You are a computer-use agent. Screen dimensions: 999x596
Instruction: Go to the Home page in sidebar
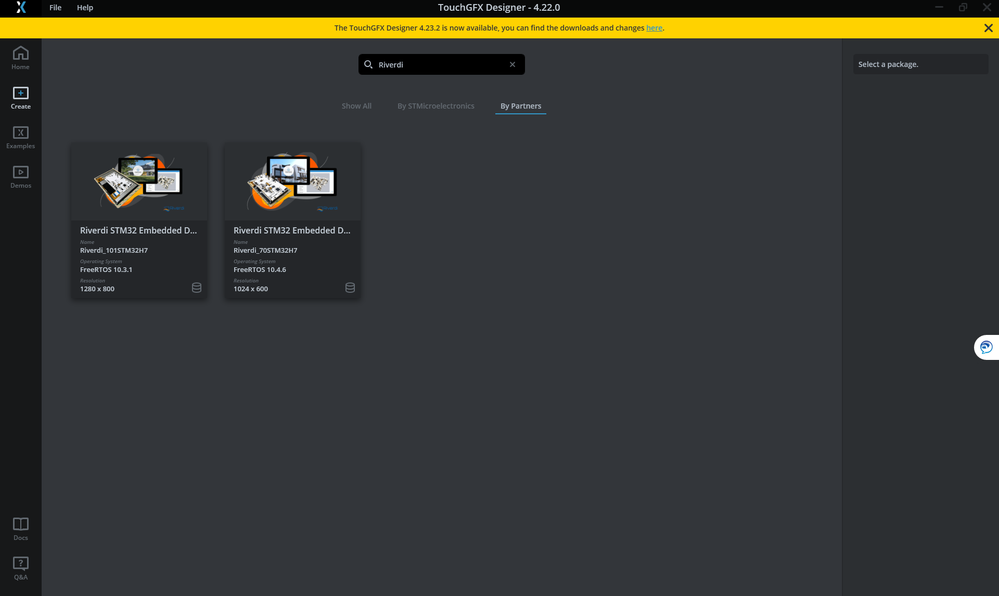pos(20,57)
